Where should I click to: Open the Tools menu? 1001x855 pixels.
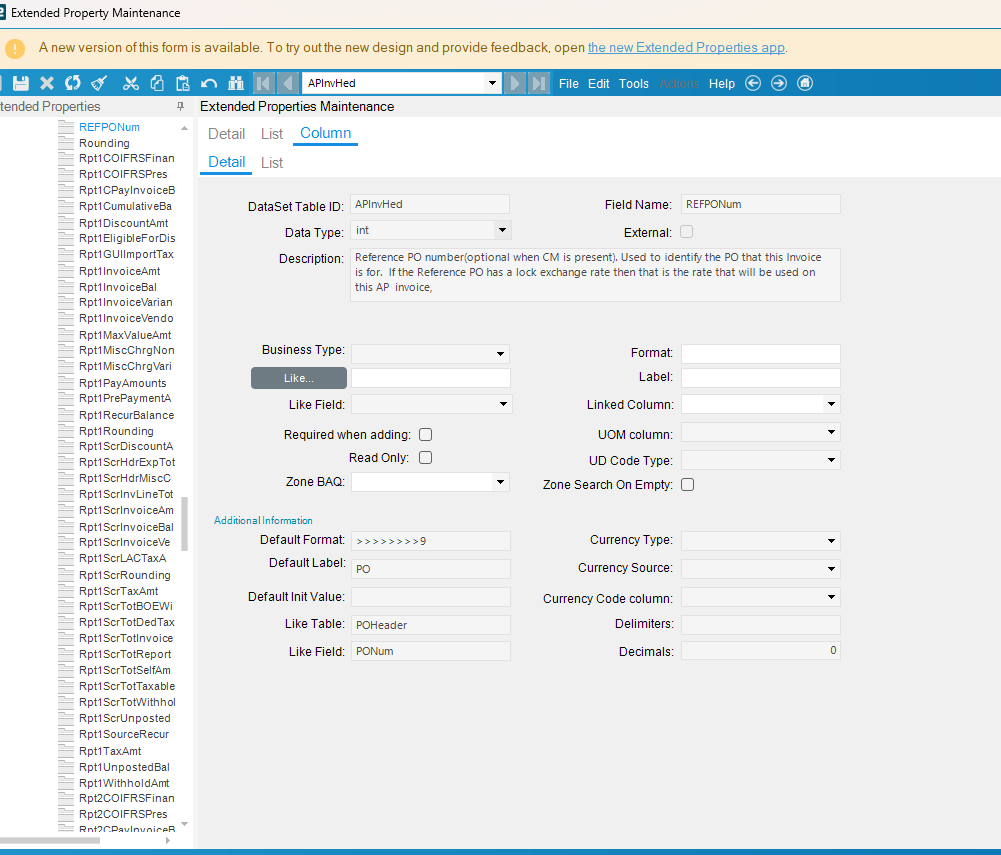[x=634, y=84]
